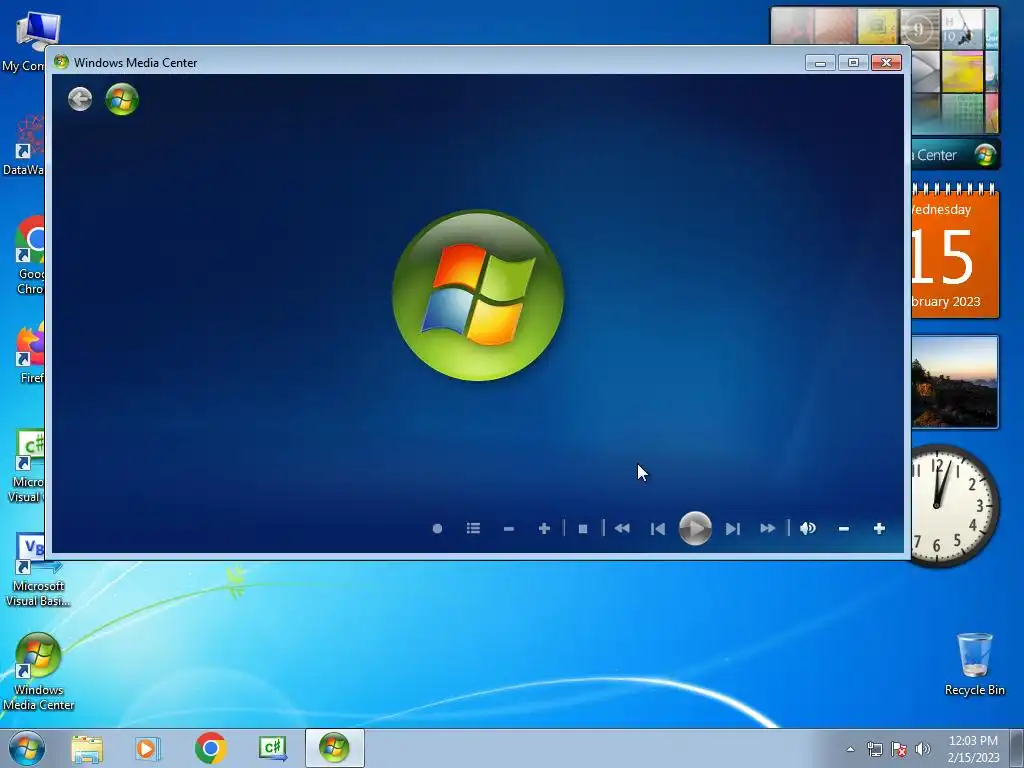Skip back to the previous track

[658, 528]
